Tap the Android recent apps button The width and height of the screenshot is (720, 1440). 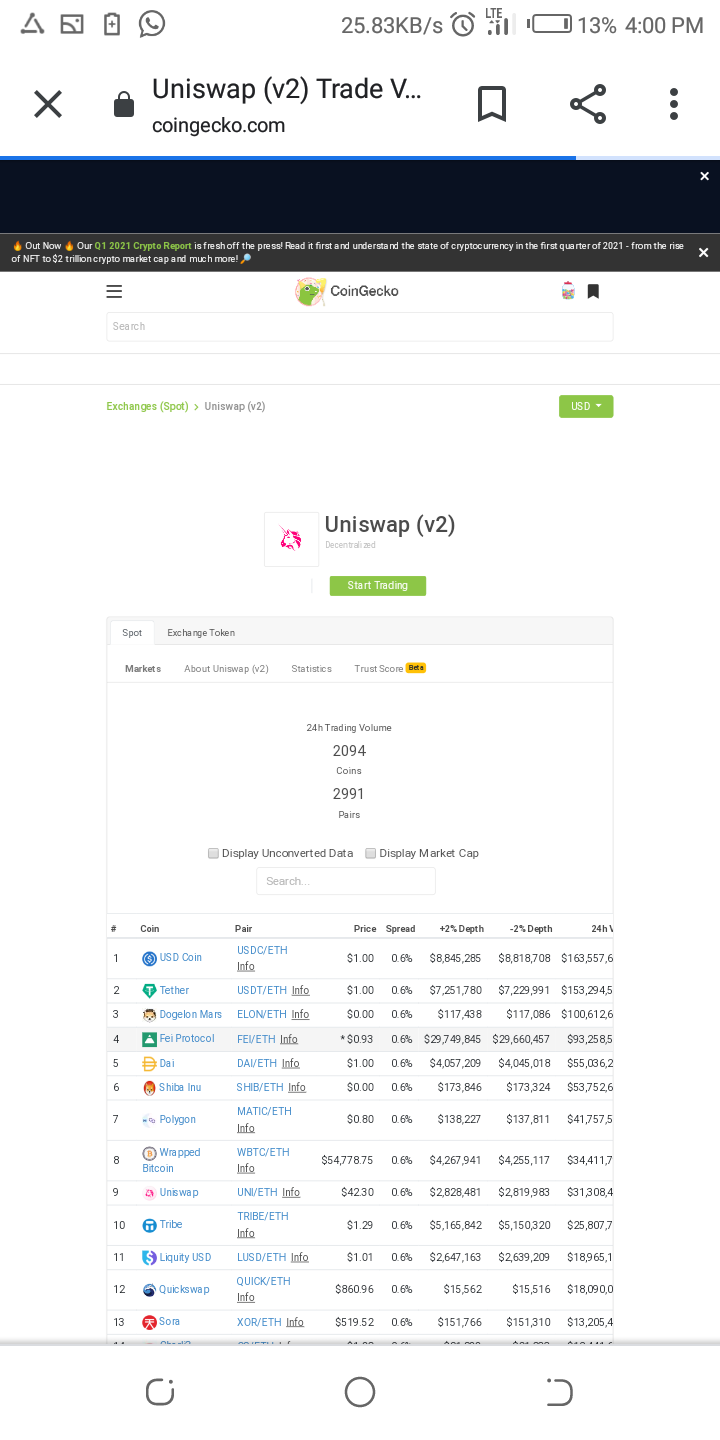point(160,1392)
